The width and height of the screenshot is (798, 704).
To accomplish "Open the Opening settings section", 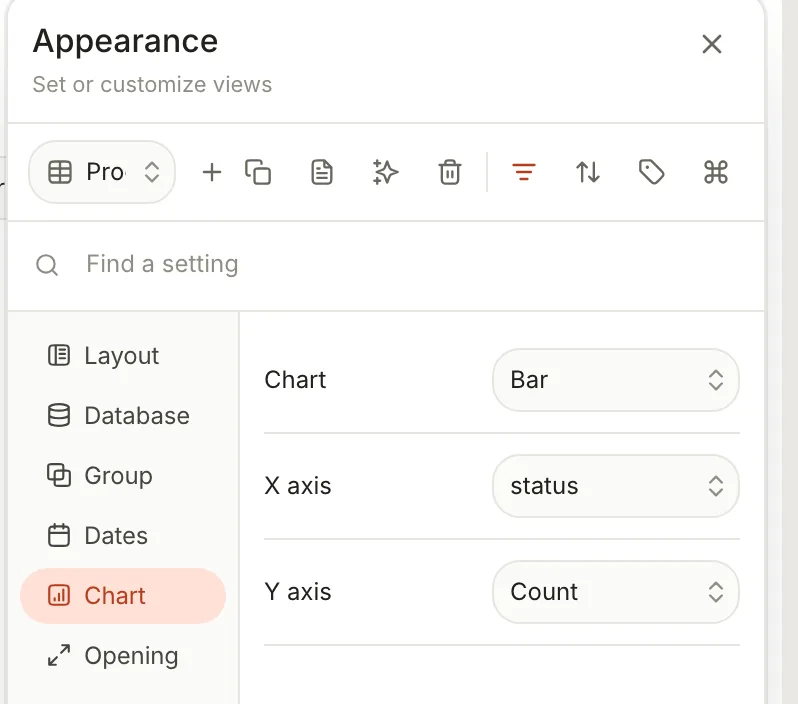I will [x=123, y=656].
